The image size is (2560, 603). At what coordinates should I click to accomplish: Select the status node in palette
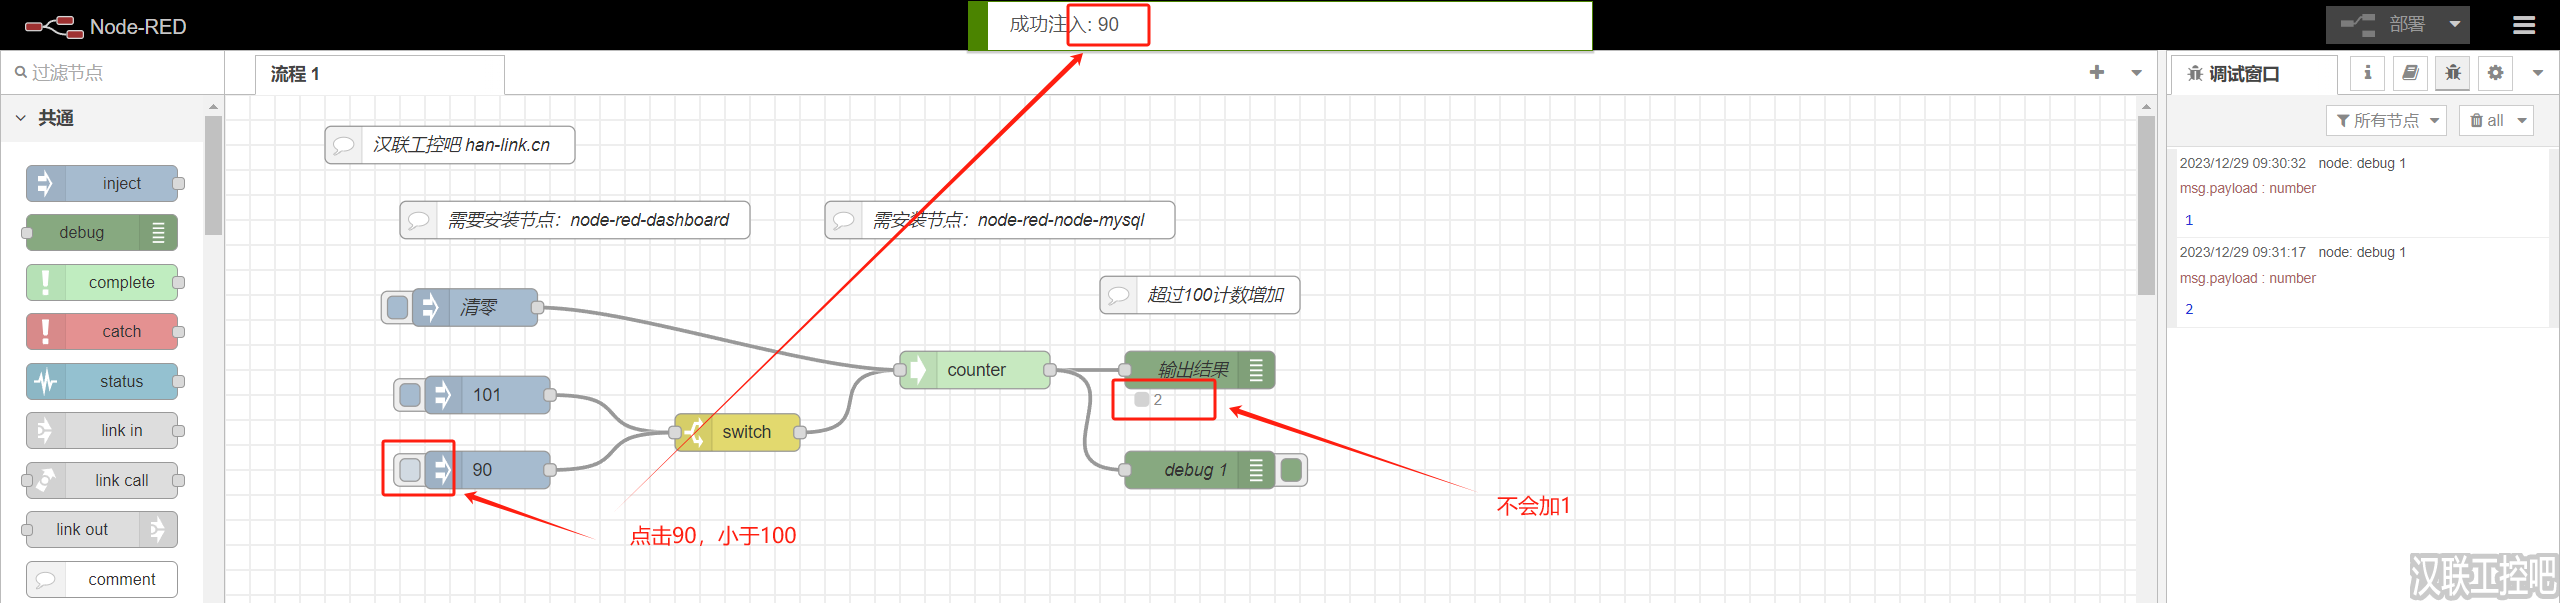(102, 381)
